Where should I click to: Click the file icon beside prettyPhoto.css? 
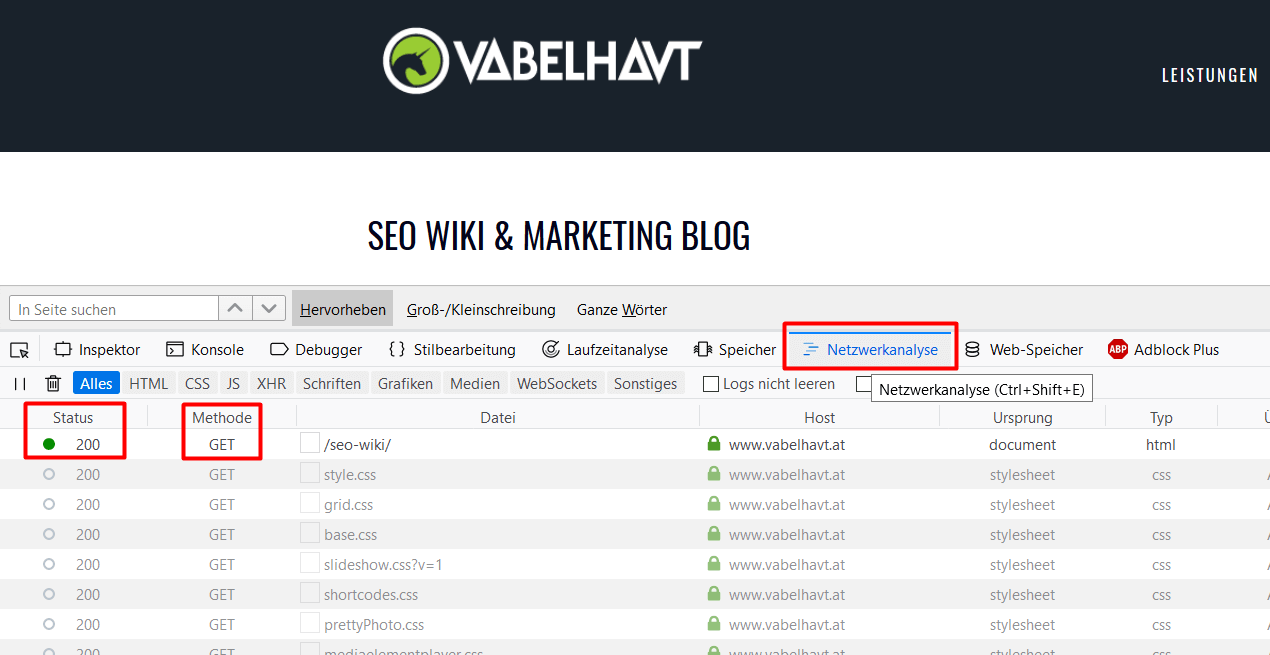coord(310,623)
